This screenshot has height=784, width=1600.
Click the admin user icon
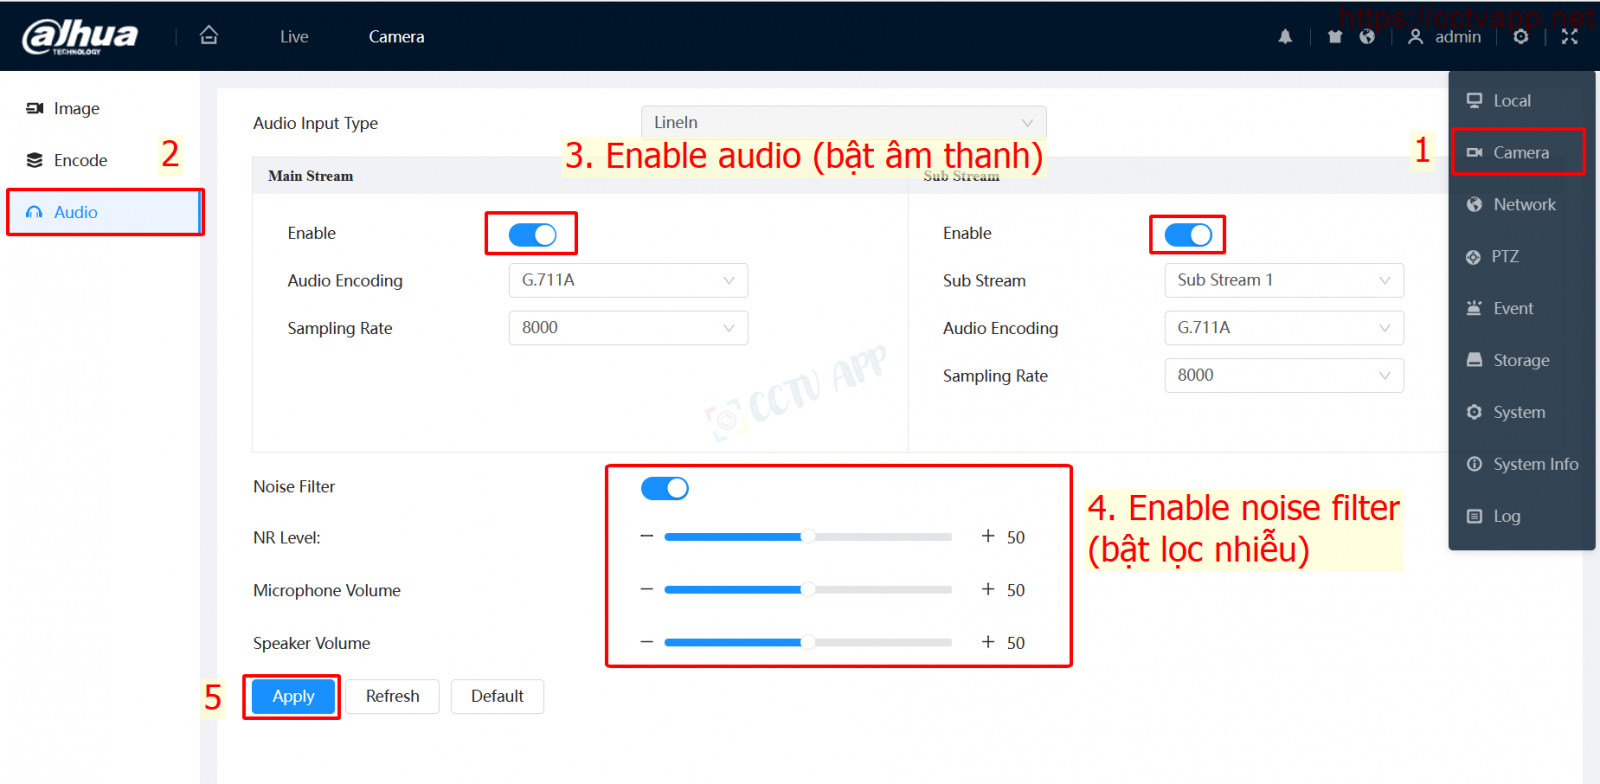pos(1415,37)
